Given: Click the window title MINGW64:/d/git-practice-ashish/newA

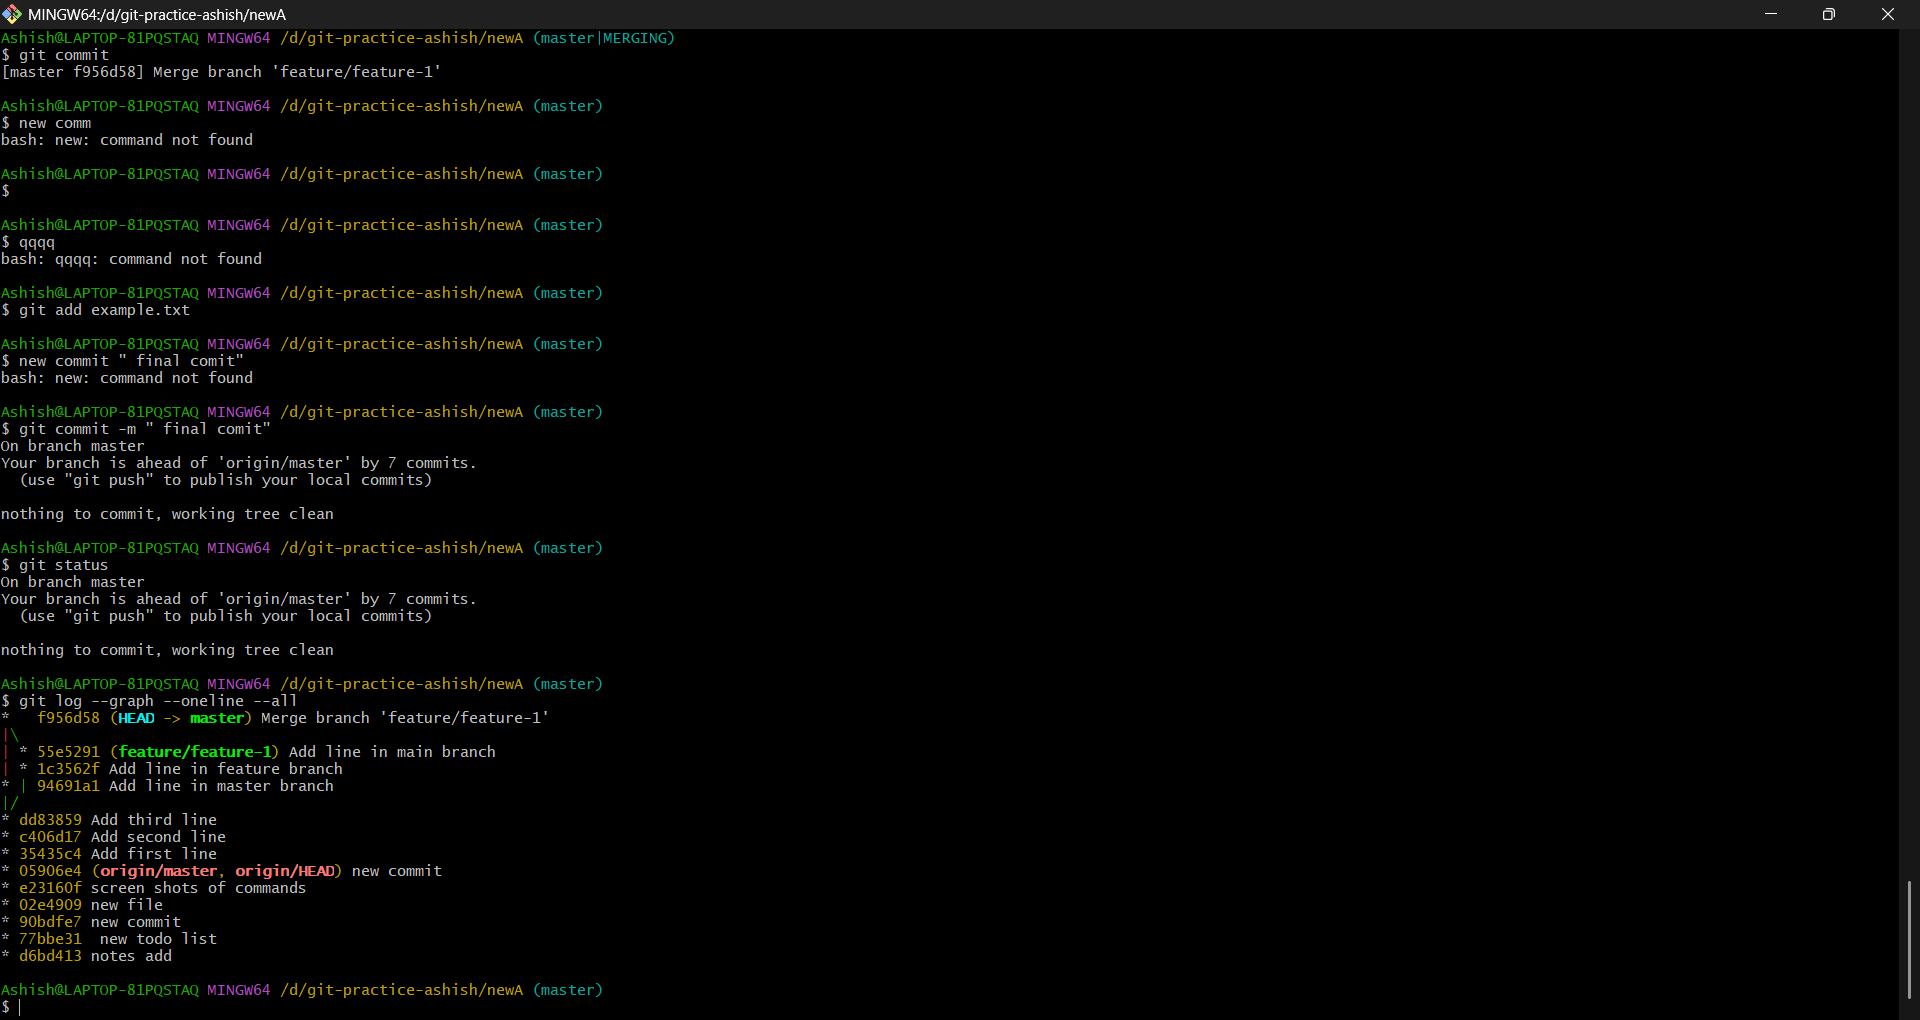Looking at the screenshot, I should [157, 14].
